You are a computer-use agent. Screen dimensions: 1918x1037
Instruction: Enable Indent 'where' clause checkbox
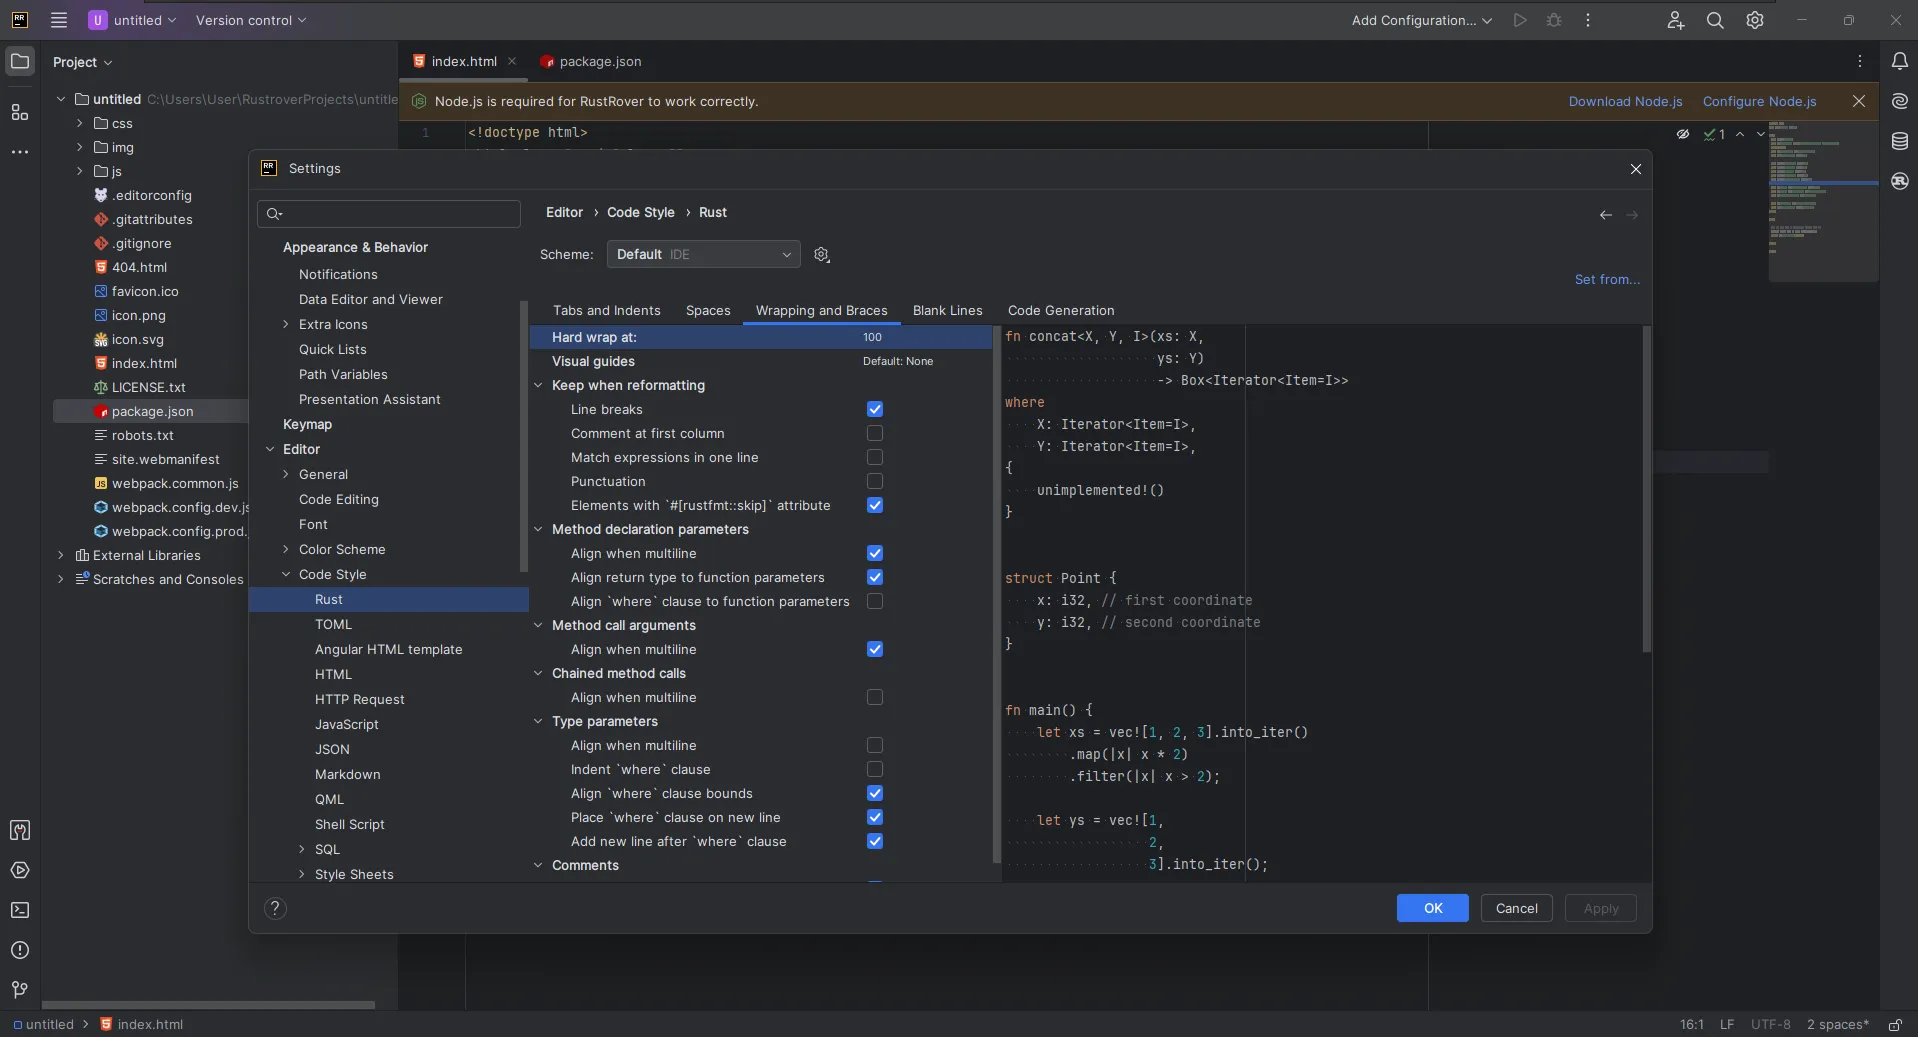point(875,769)
